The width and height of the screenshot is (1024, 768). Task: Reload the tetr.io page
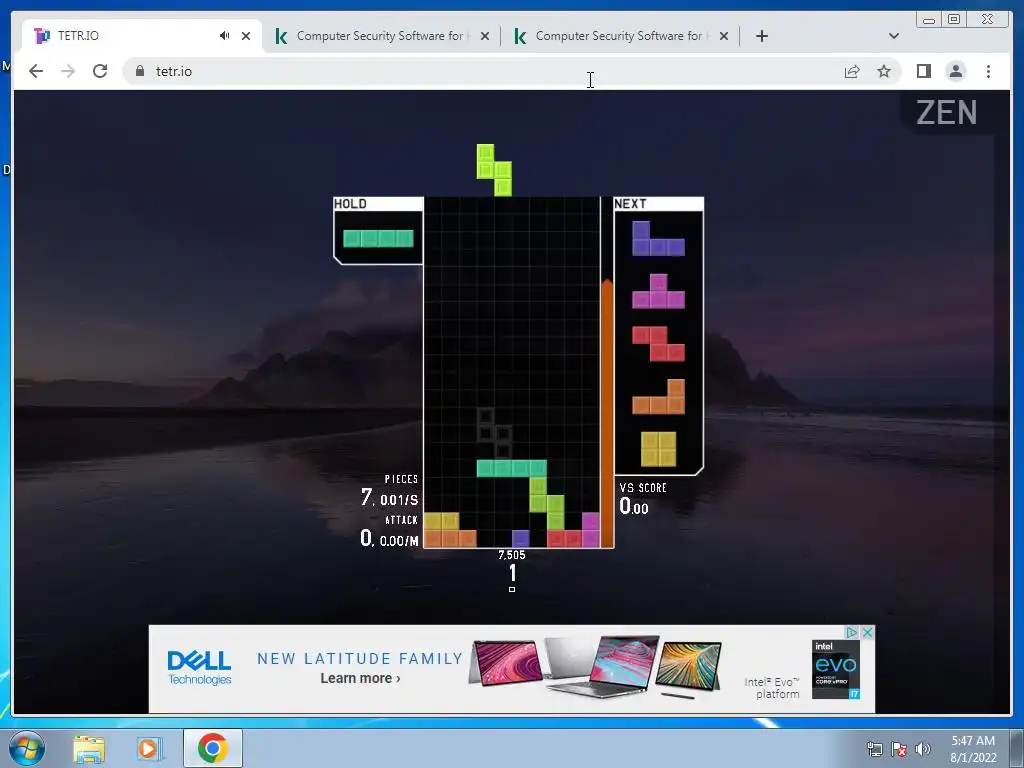click(x=100, y=71)
